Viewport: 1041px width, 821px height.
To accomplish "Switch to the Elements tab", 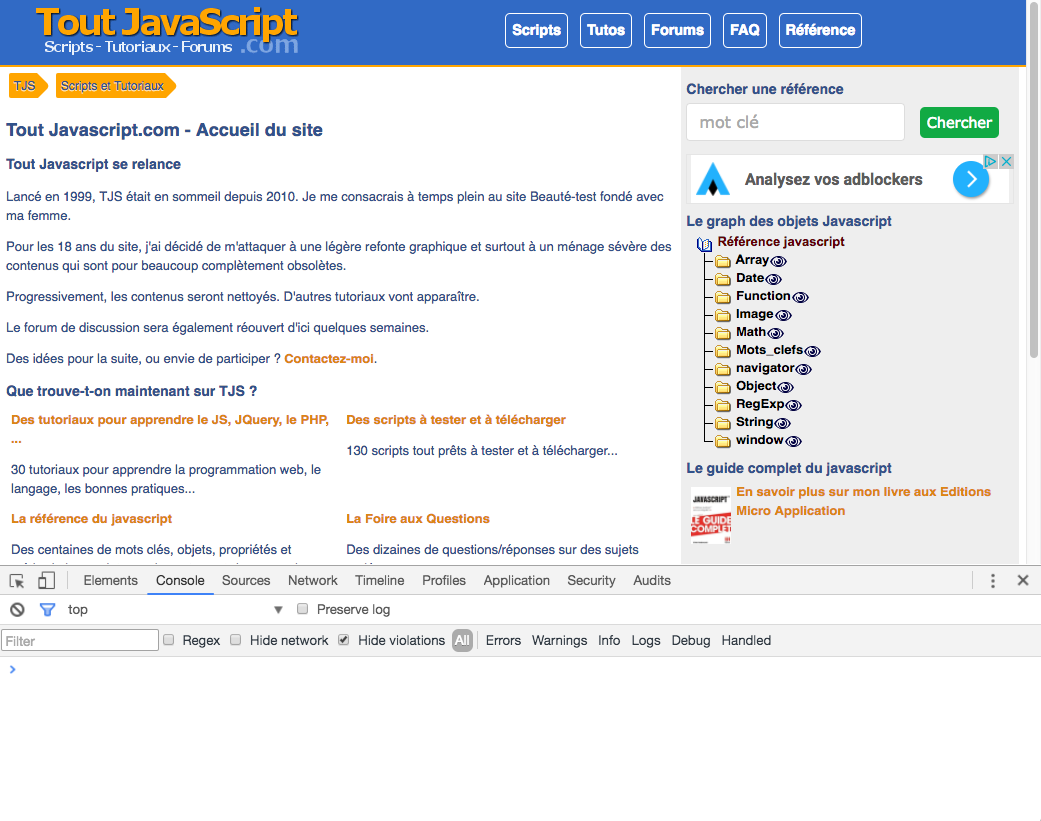I will pos(110,580).
